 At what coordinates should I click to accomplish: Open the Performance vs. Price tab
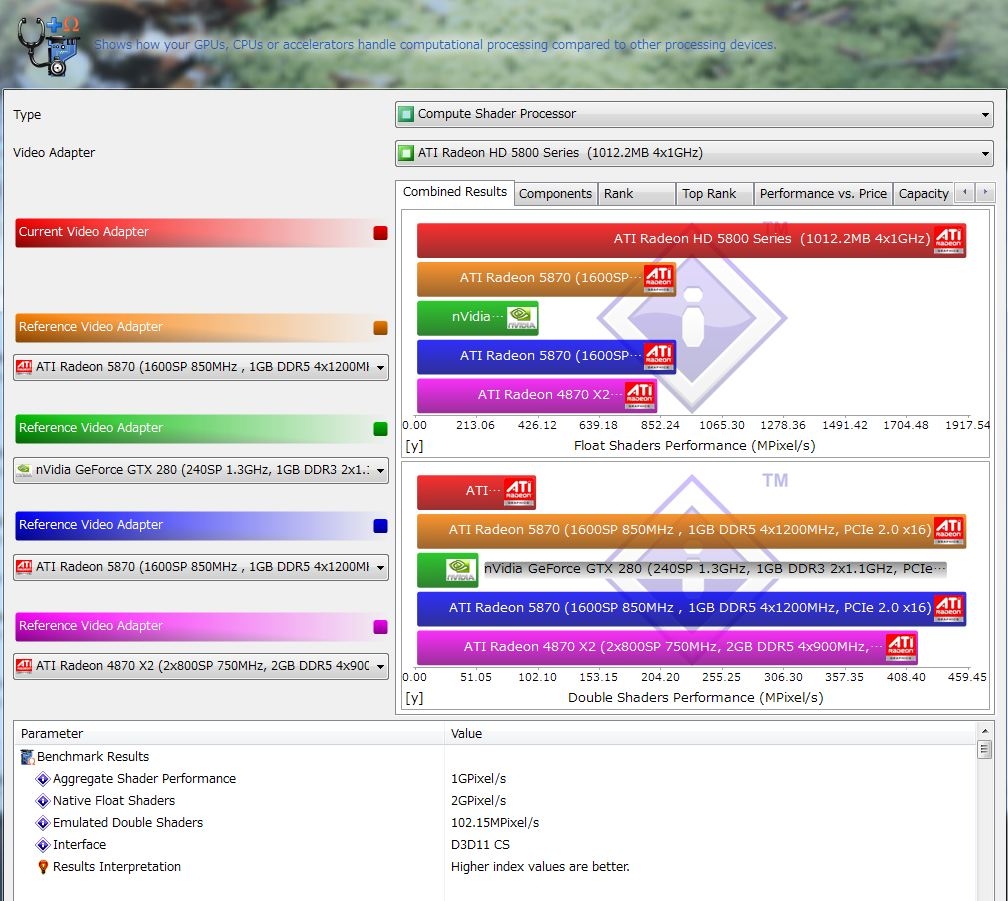point(823,194)
